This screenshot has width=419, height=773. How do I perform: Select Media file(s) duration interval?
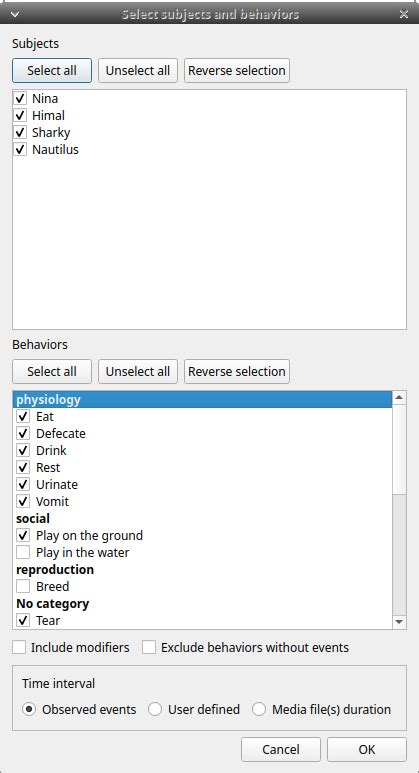(x=259, y=709)
